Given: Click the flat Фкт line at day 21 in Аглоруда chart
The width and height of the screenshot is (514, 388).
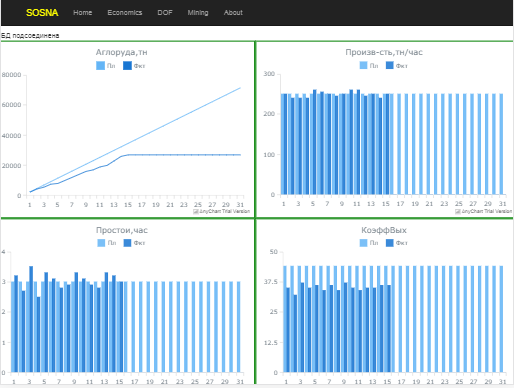Looking at the screenshot, I should [x=170, y=155].
